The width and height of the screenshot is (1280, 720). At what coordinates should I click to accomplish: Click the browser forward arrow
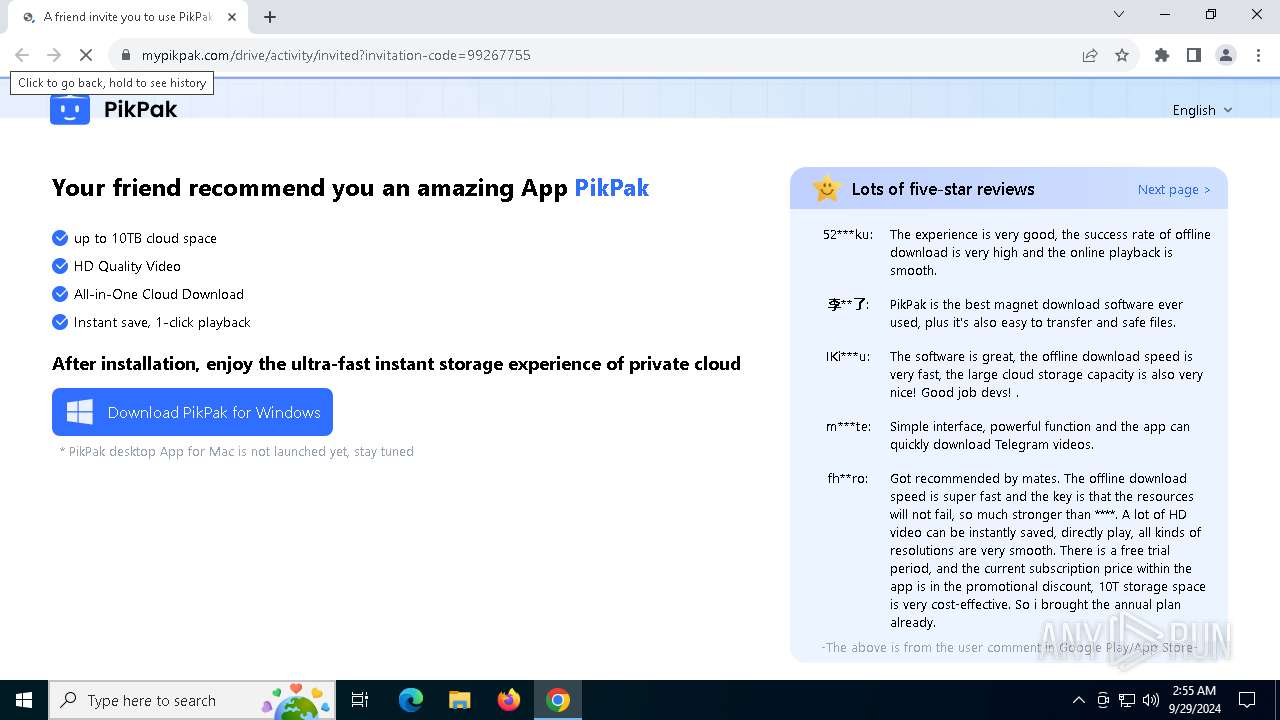[x=54, y=55]
